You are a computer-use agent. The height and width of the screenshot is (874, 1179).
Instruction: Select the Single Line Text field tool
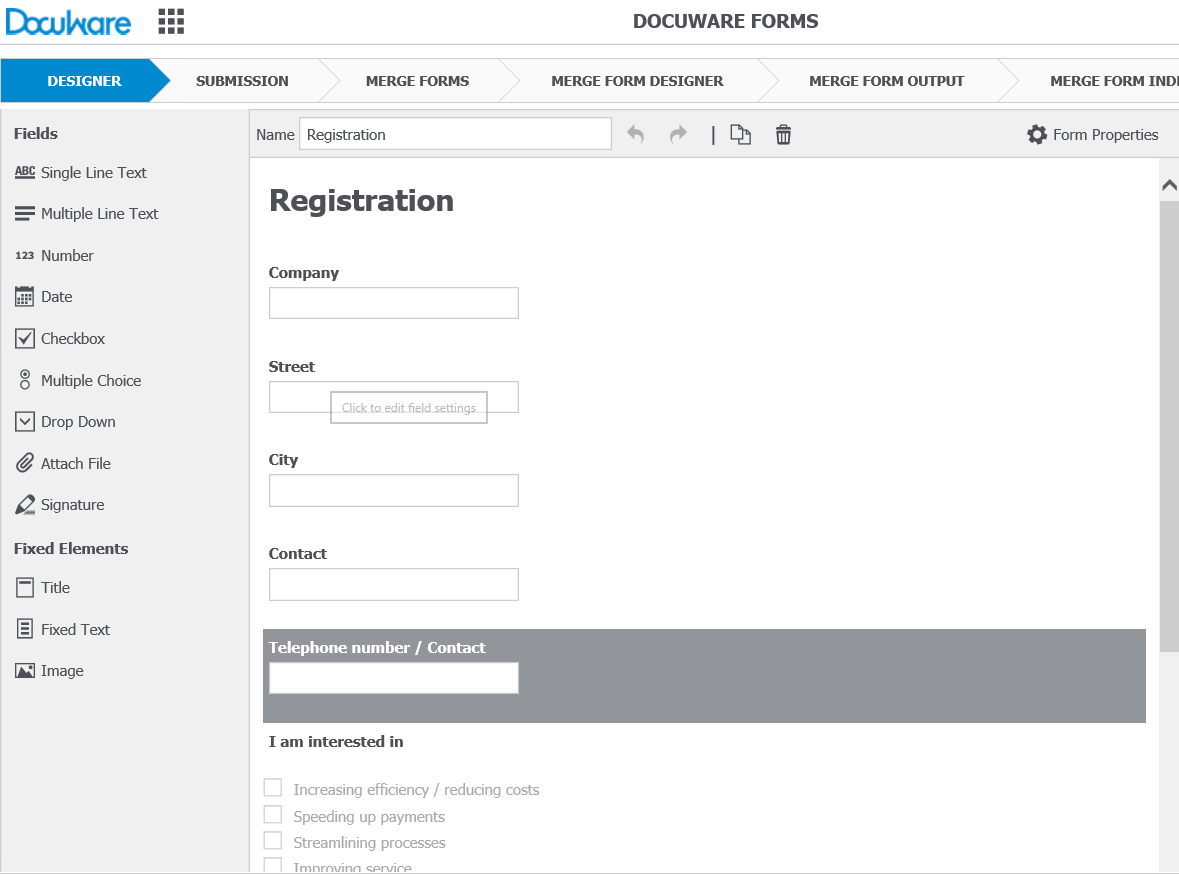[x=93, y=172]
